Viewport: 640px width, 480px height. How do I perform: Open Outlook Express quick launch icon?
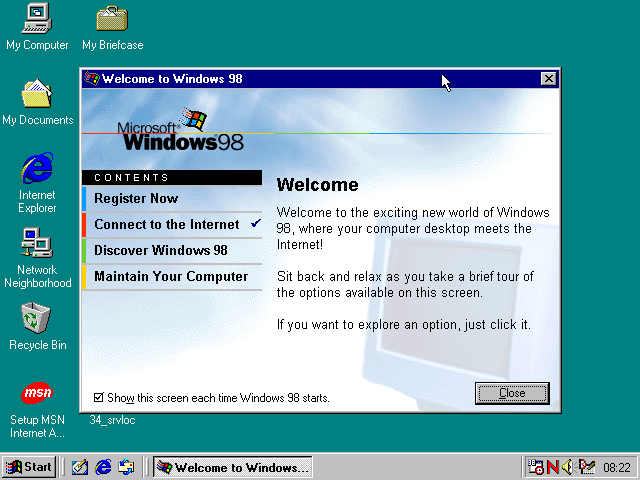click(x=126, y=467)
